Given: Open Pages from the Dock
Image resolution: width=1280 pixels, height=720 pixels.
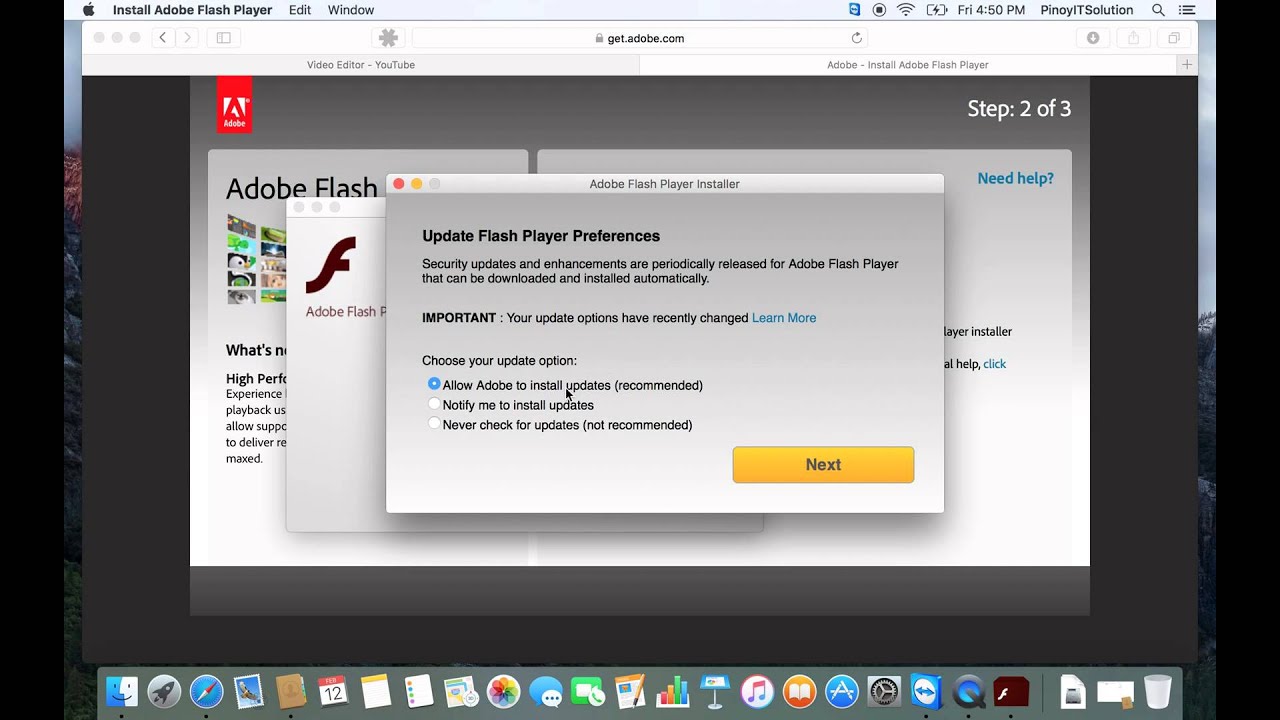Looking at the screenshot, I should point(630,691).
